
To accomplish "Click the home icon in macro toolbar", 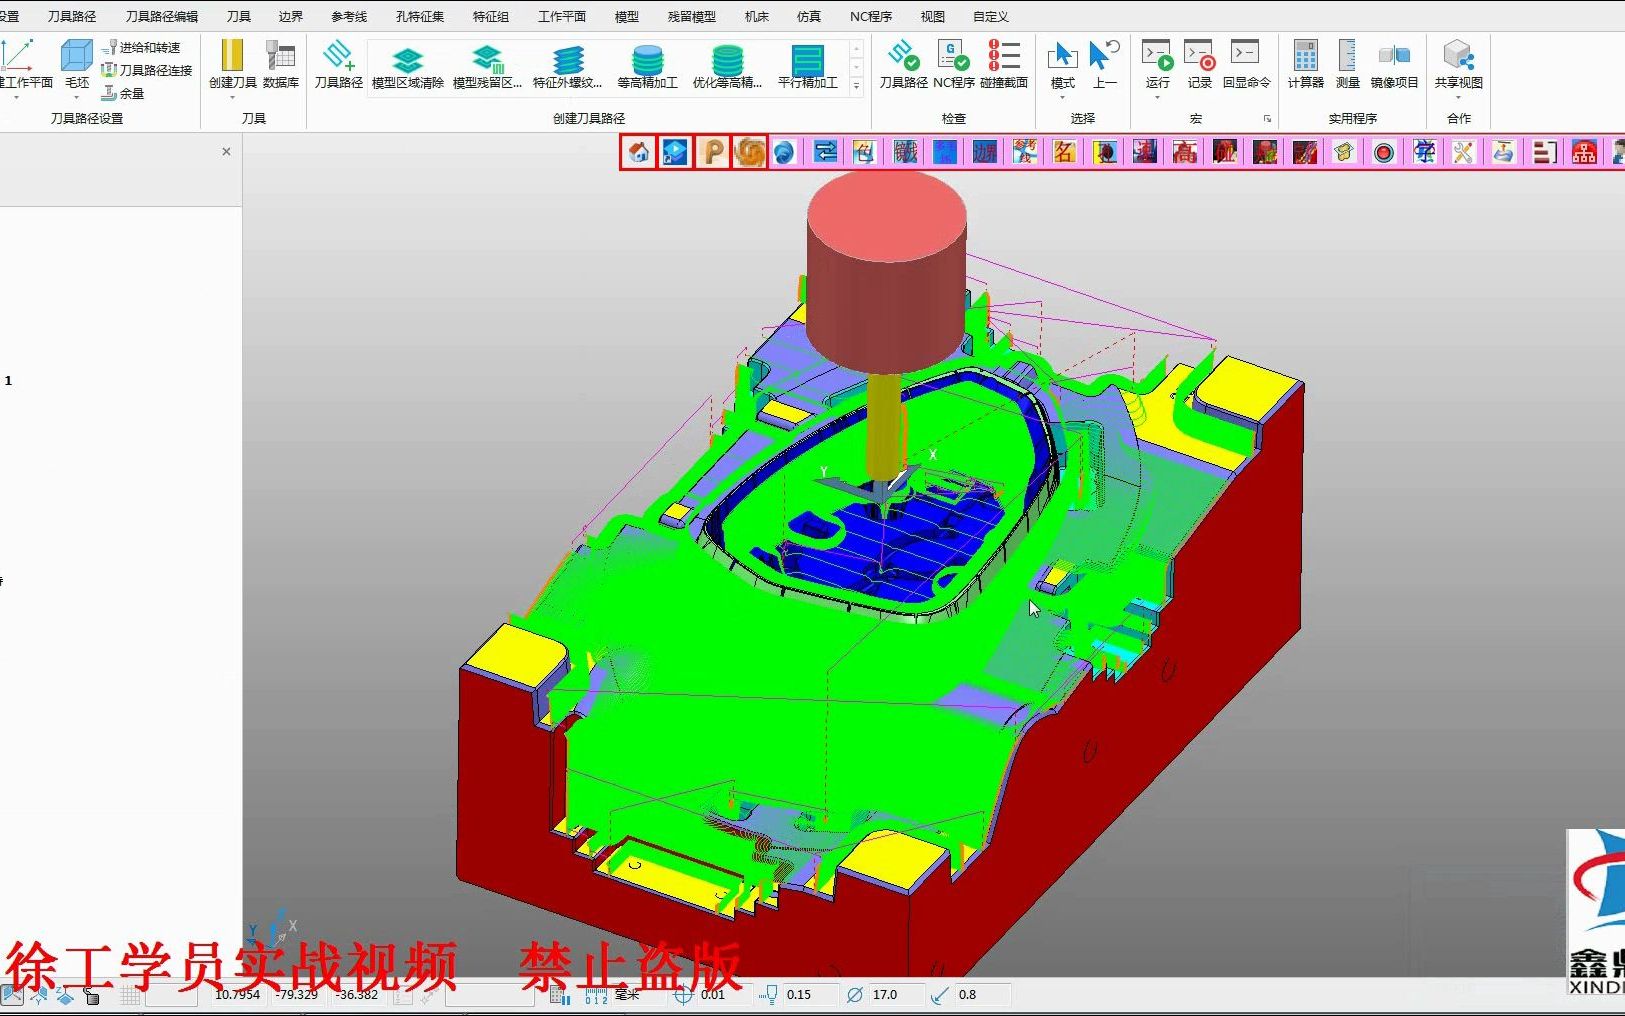I will 638,152.
